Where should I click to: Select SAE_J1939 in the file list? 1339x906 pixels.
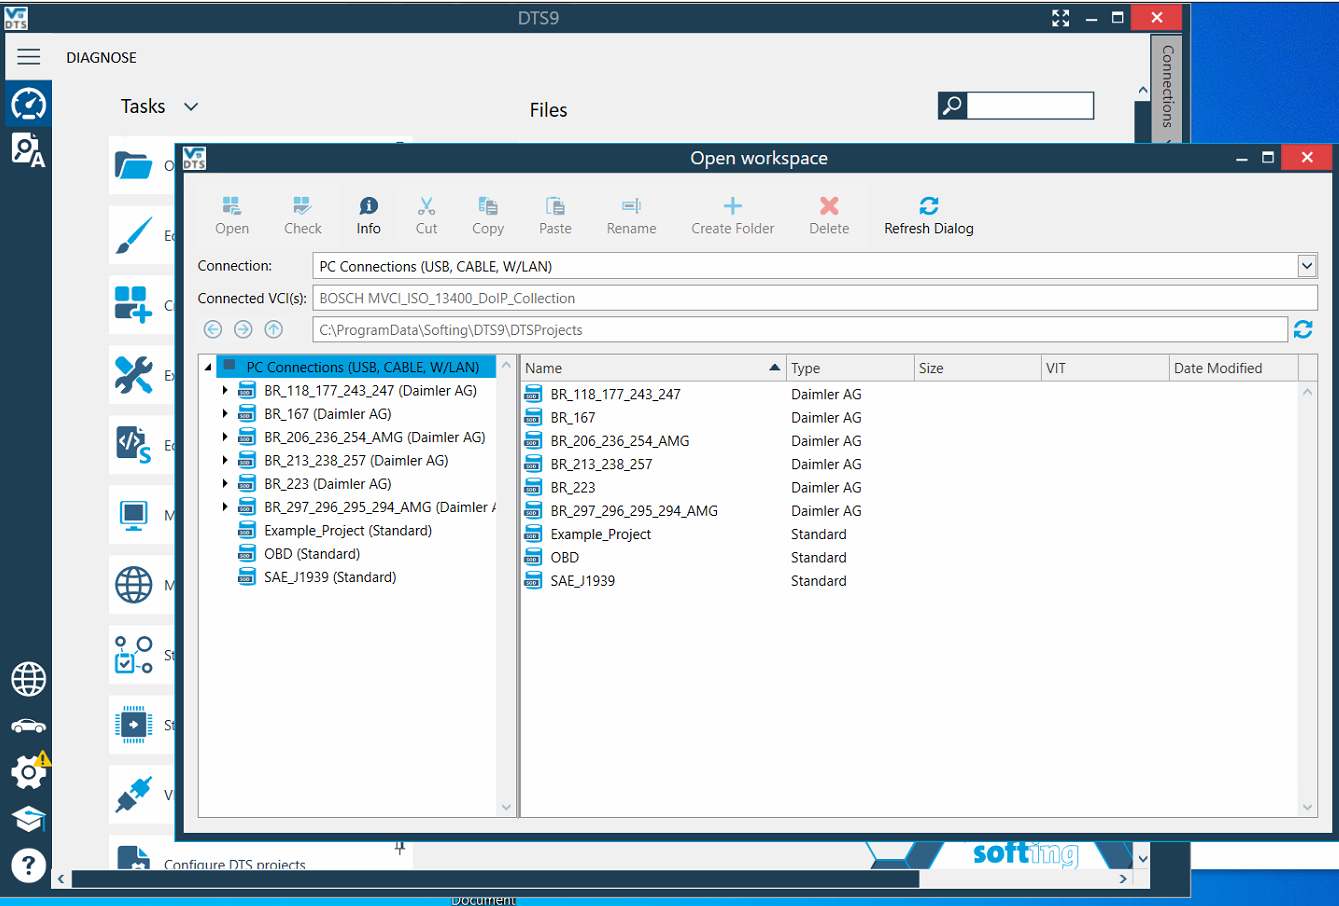(x=582, y=581)
